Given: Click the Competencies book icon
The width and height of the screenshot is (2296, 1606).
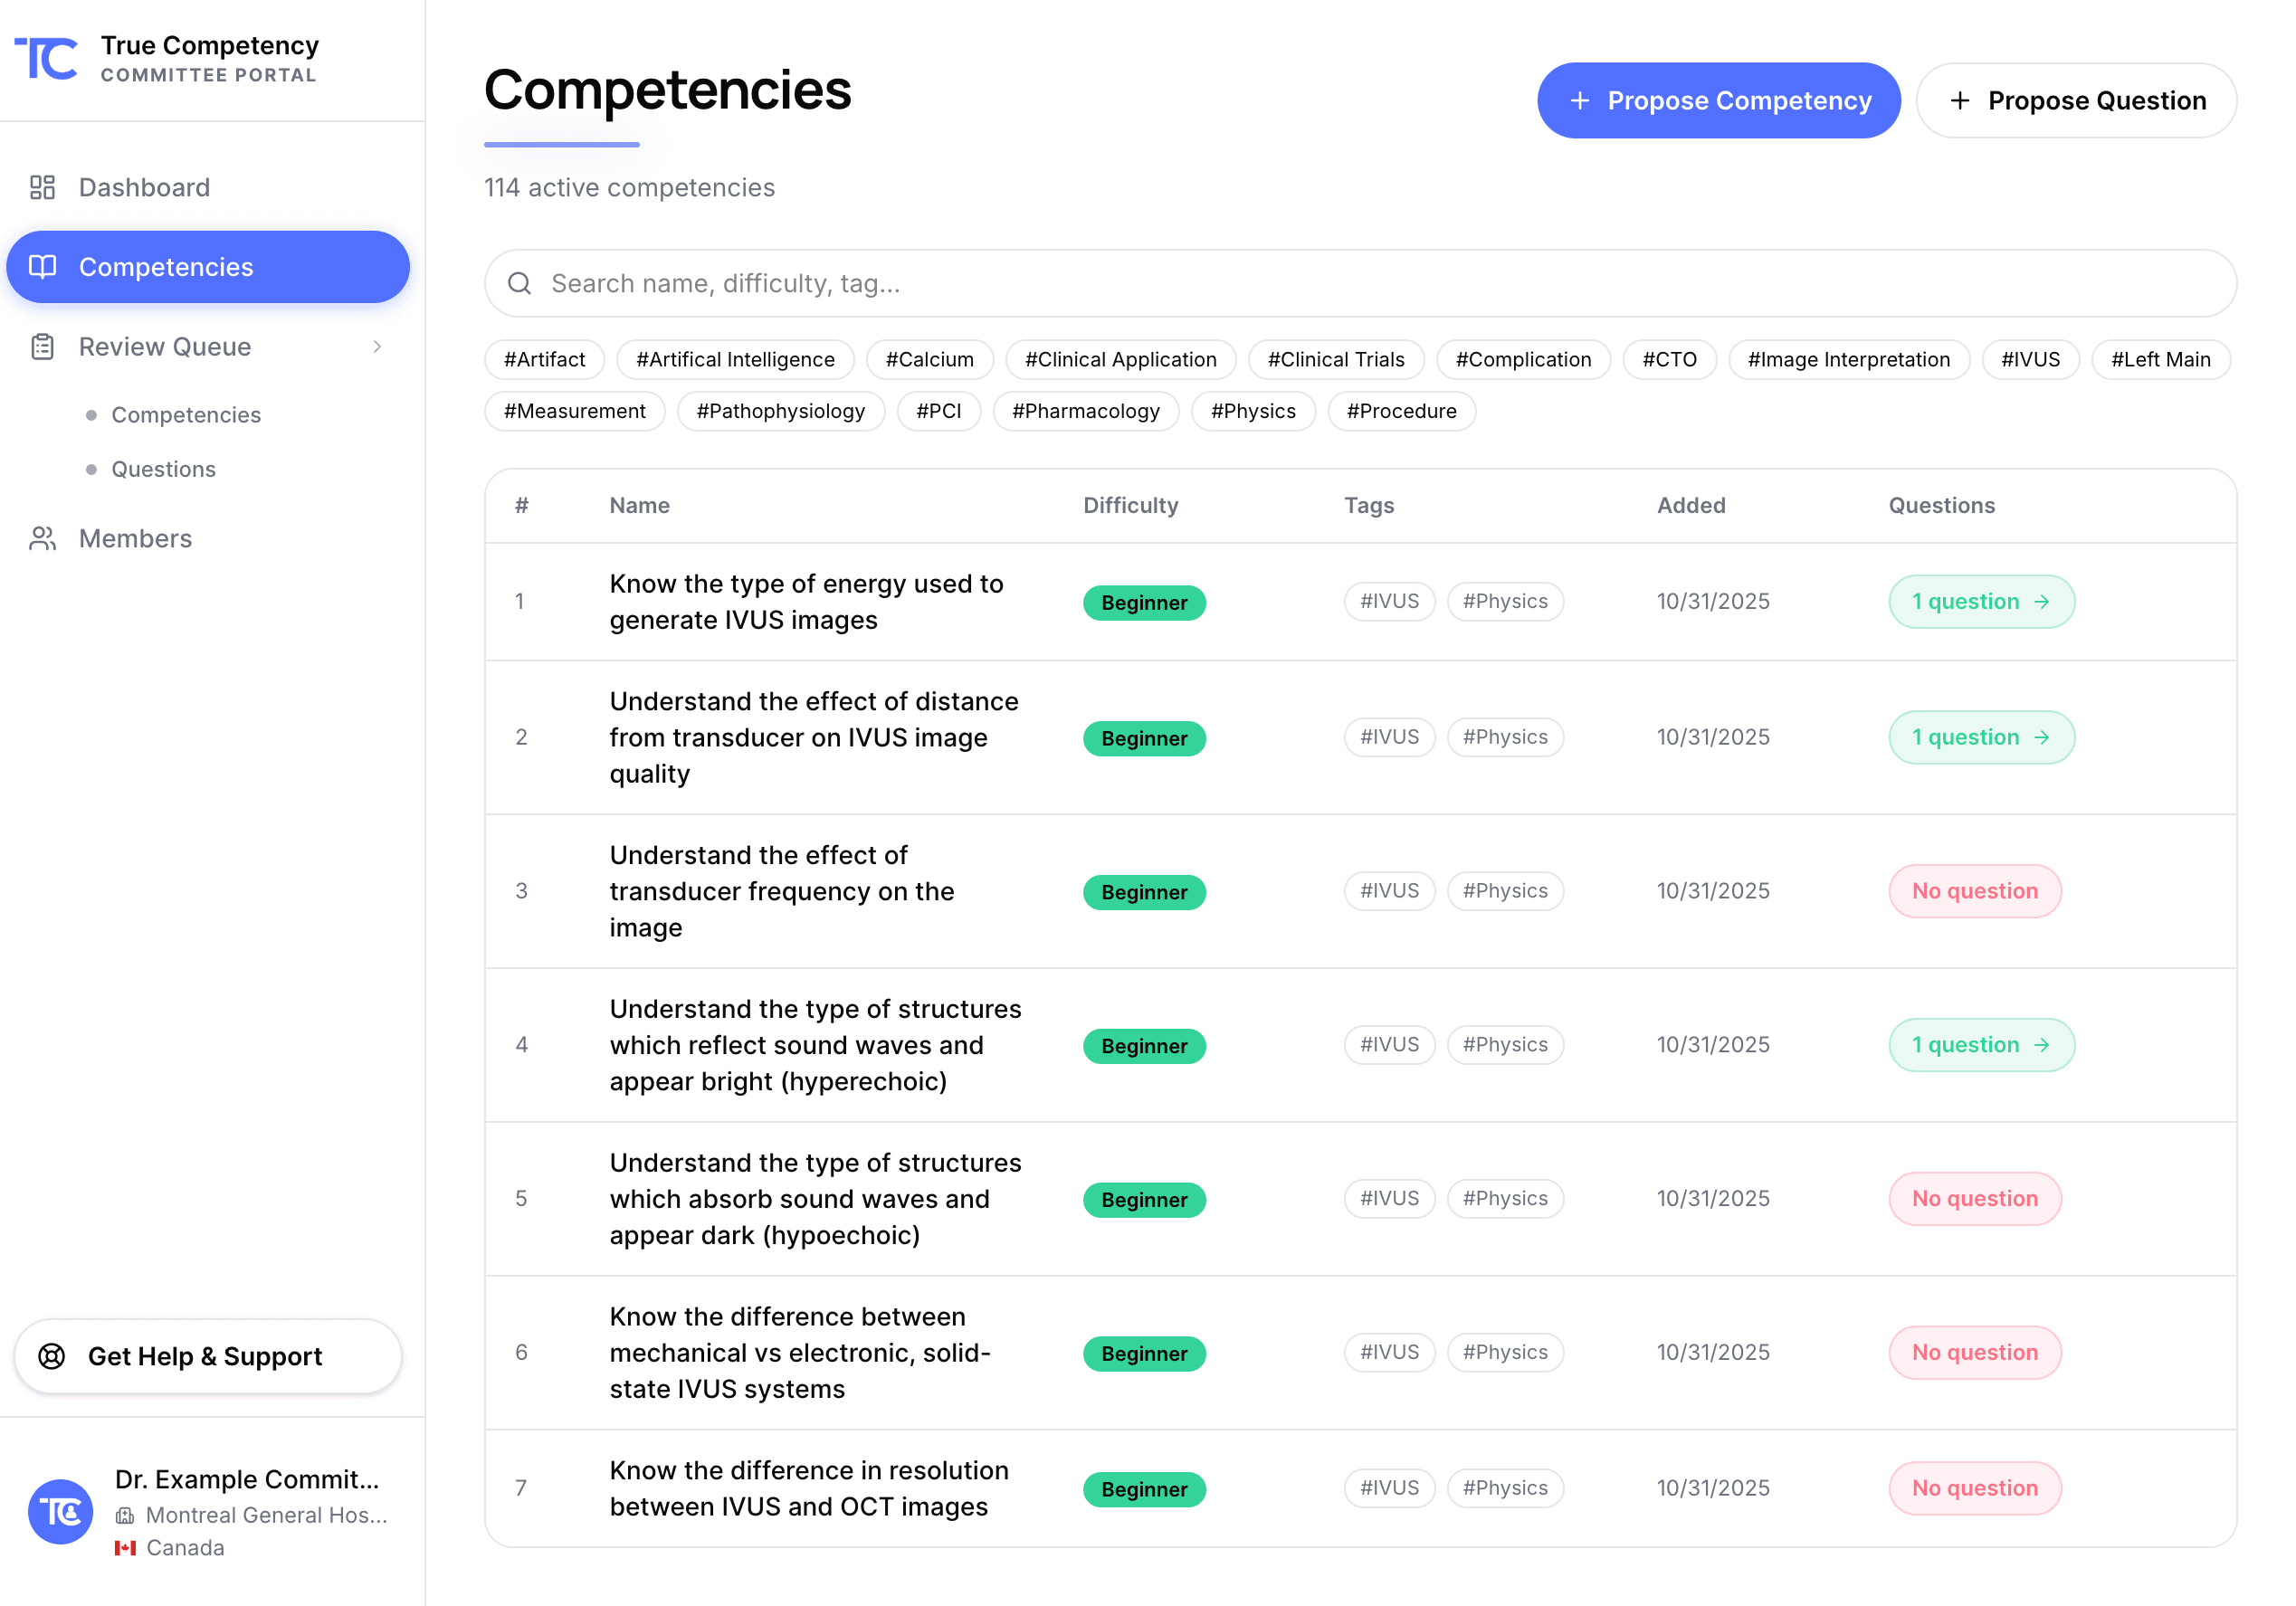Looking at the screenshot, I should pos(44,267).
